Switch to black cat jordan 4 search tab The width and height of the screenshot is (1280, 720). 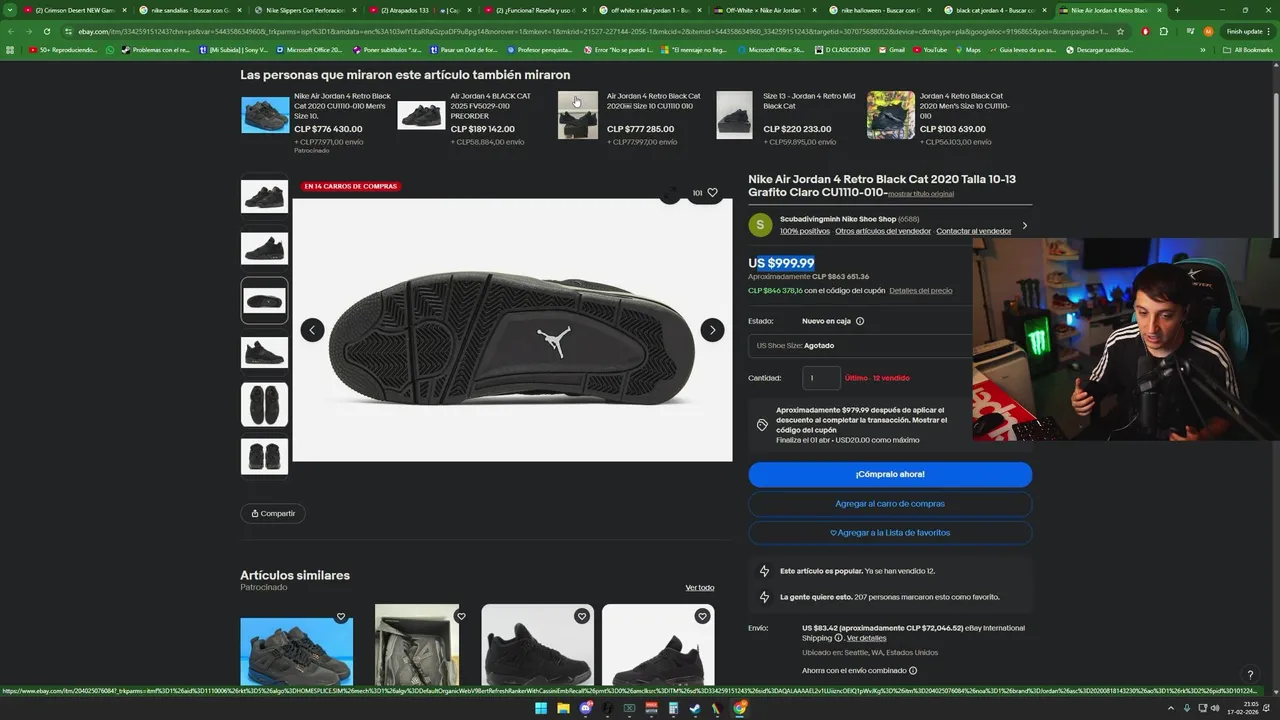click(x=995, y=10)
